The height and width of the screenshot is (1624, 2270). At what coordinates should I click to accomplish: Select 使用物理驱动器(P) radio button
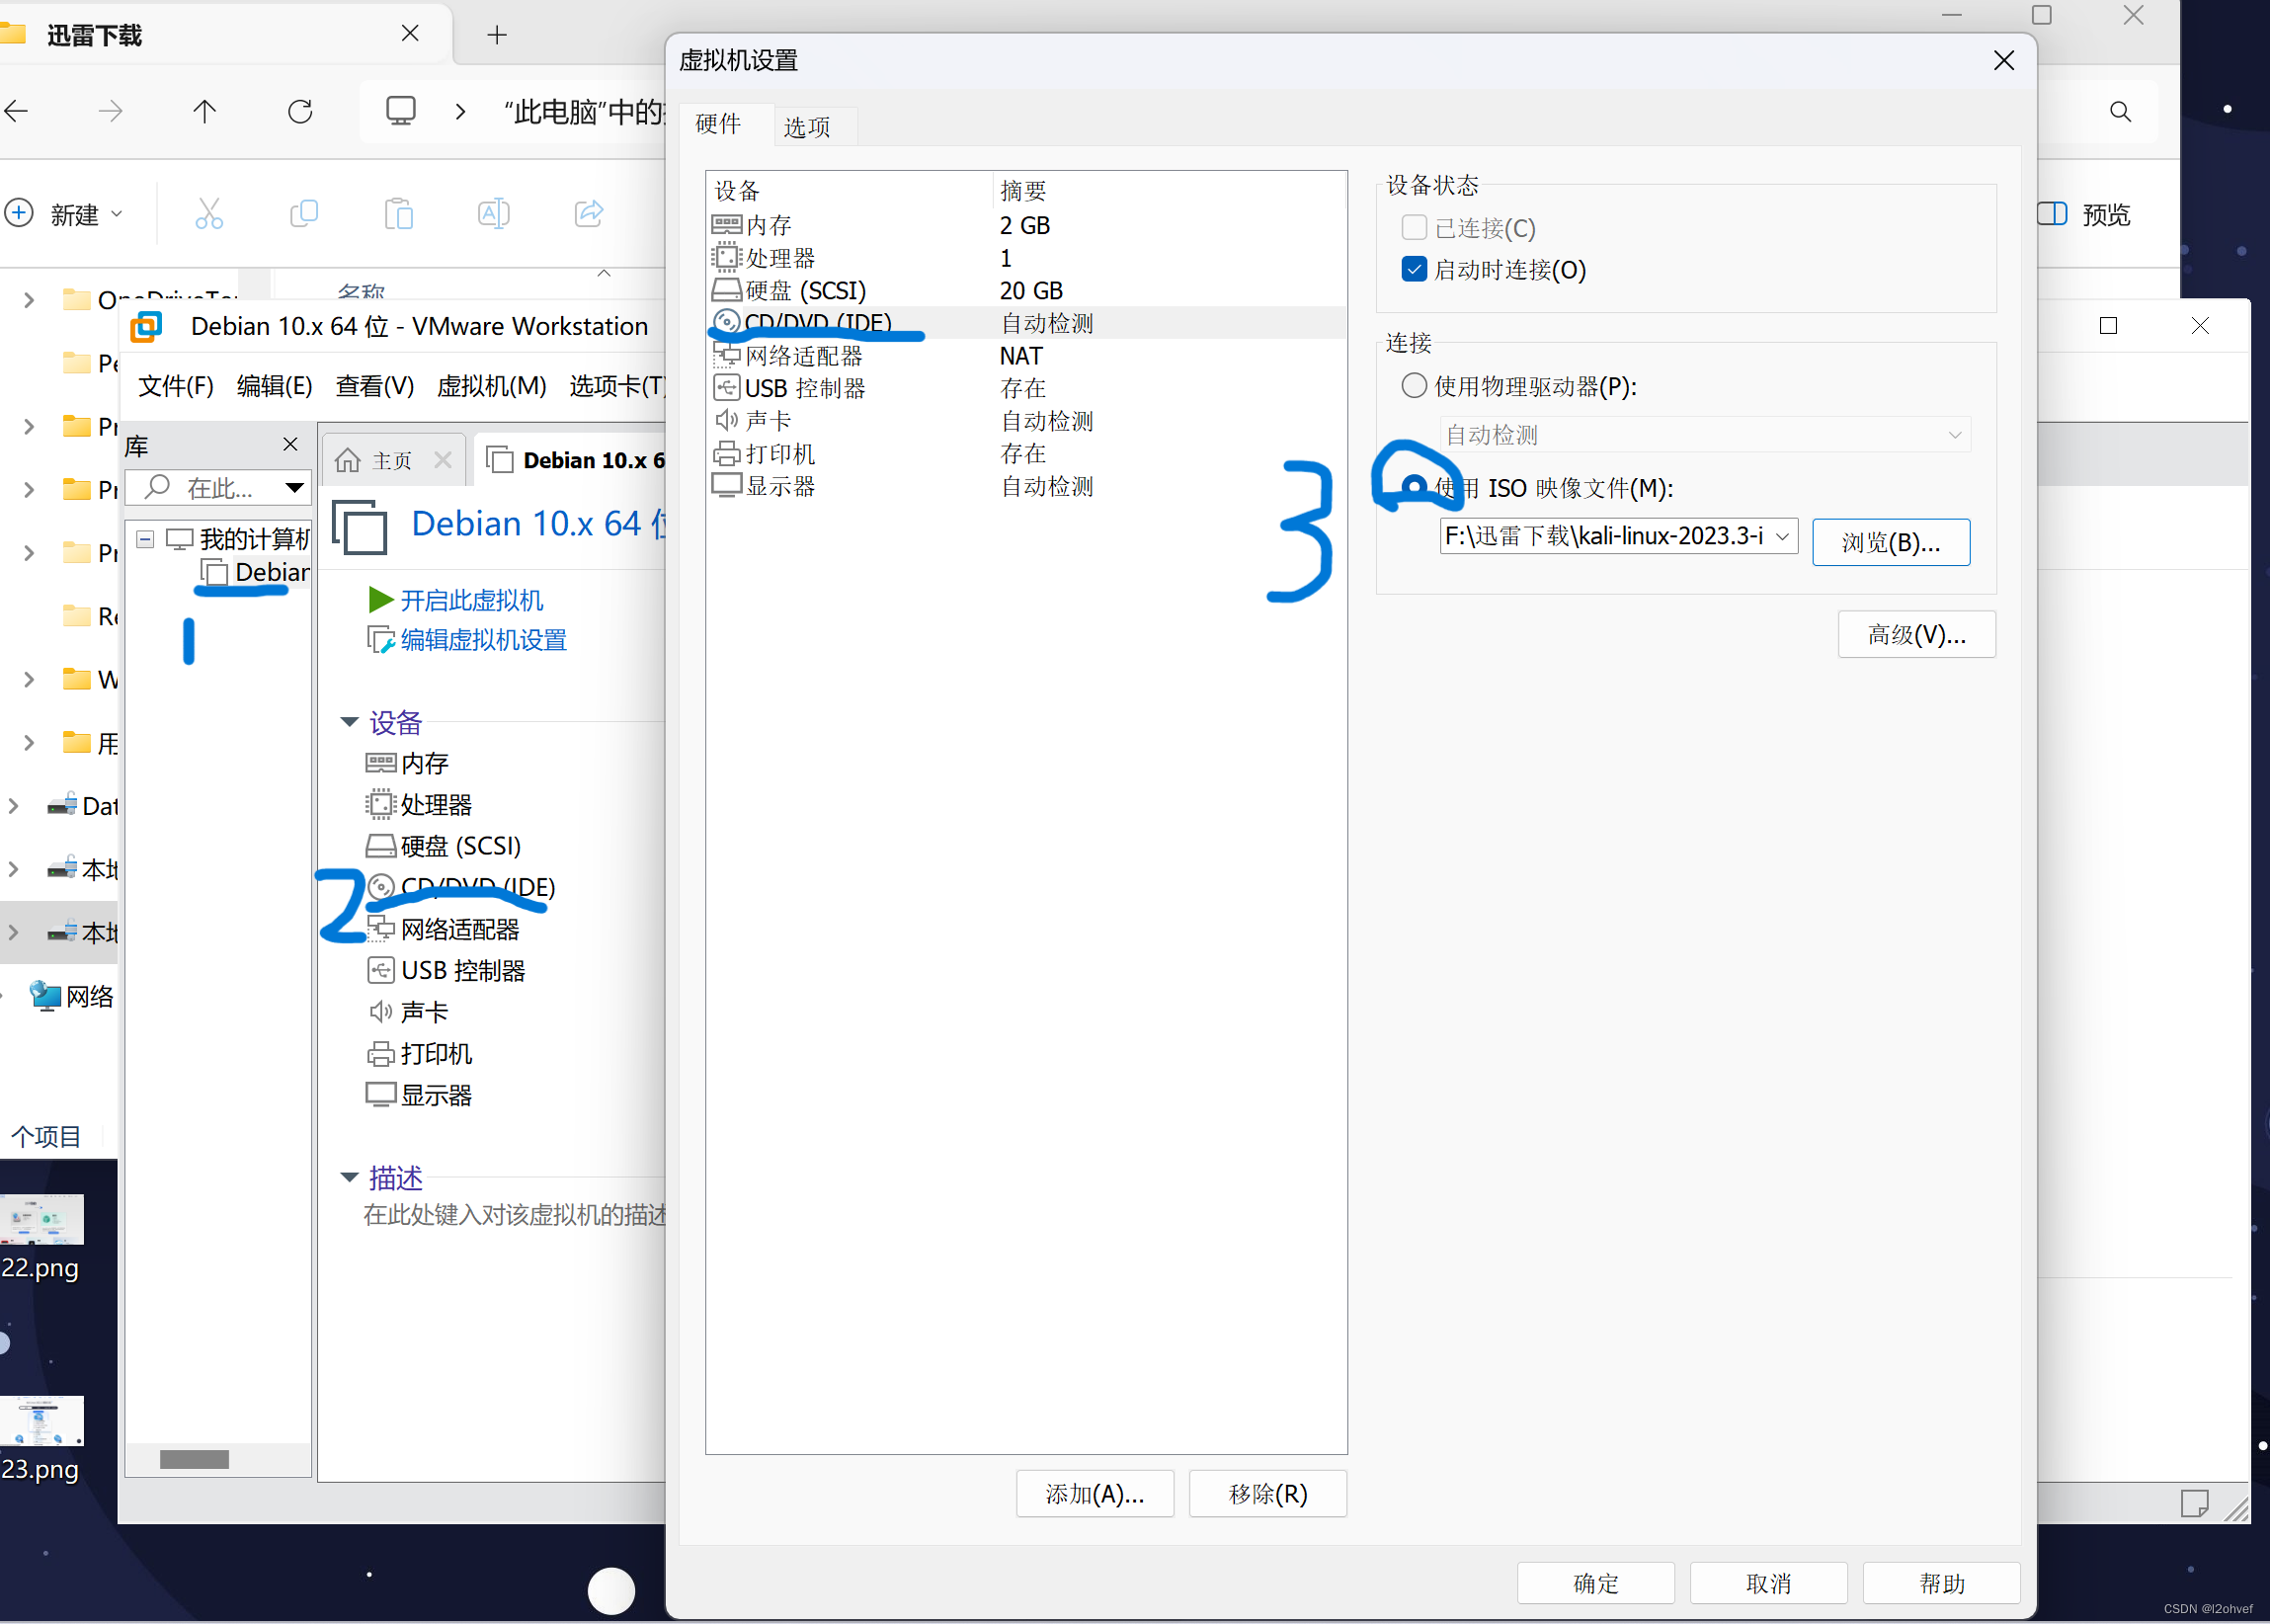click(1413, 385)
